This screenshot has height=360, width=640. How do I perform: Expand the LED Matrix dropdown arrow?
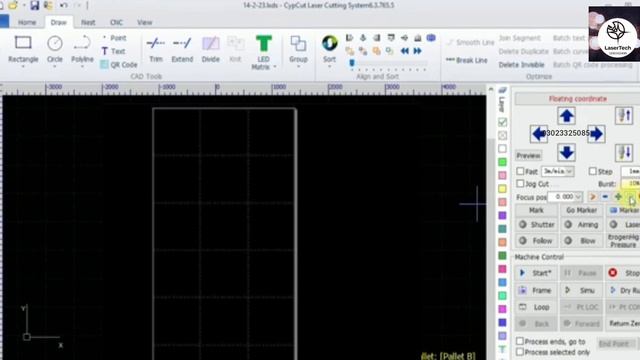[275, 67]
